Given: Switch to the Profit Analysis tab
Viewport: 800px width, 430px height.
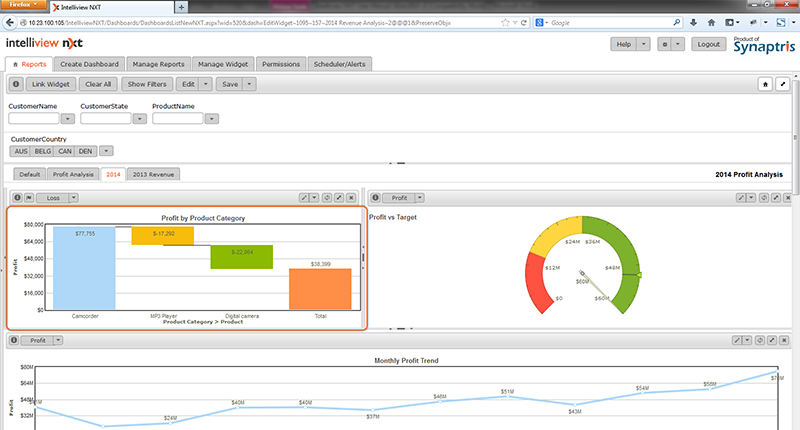Looking at the screenshot, I should 73,174.
